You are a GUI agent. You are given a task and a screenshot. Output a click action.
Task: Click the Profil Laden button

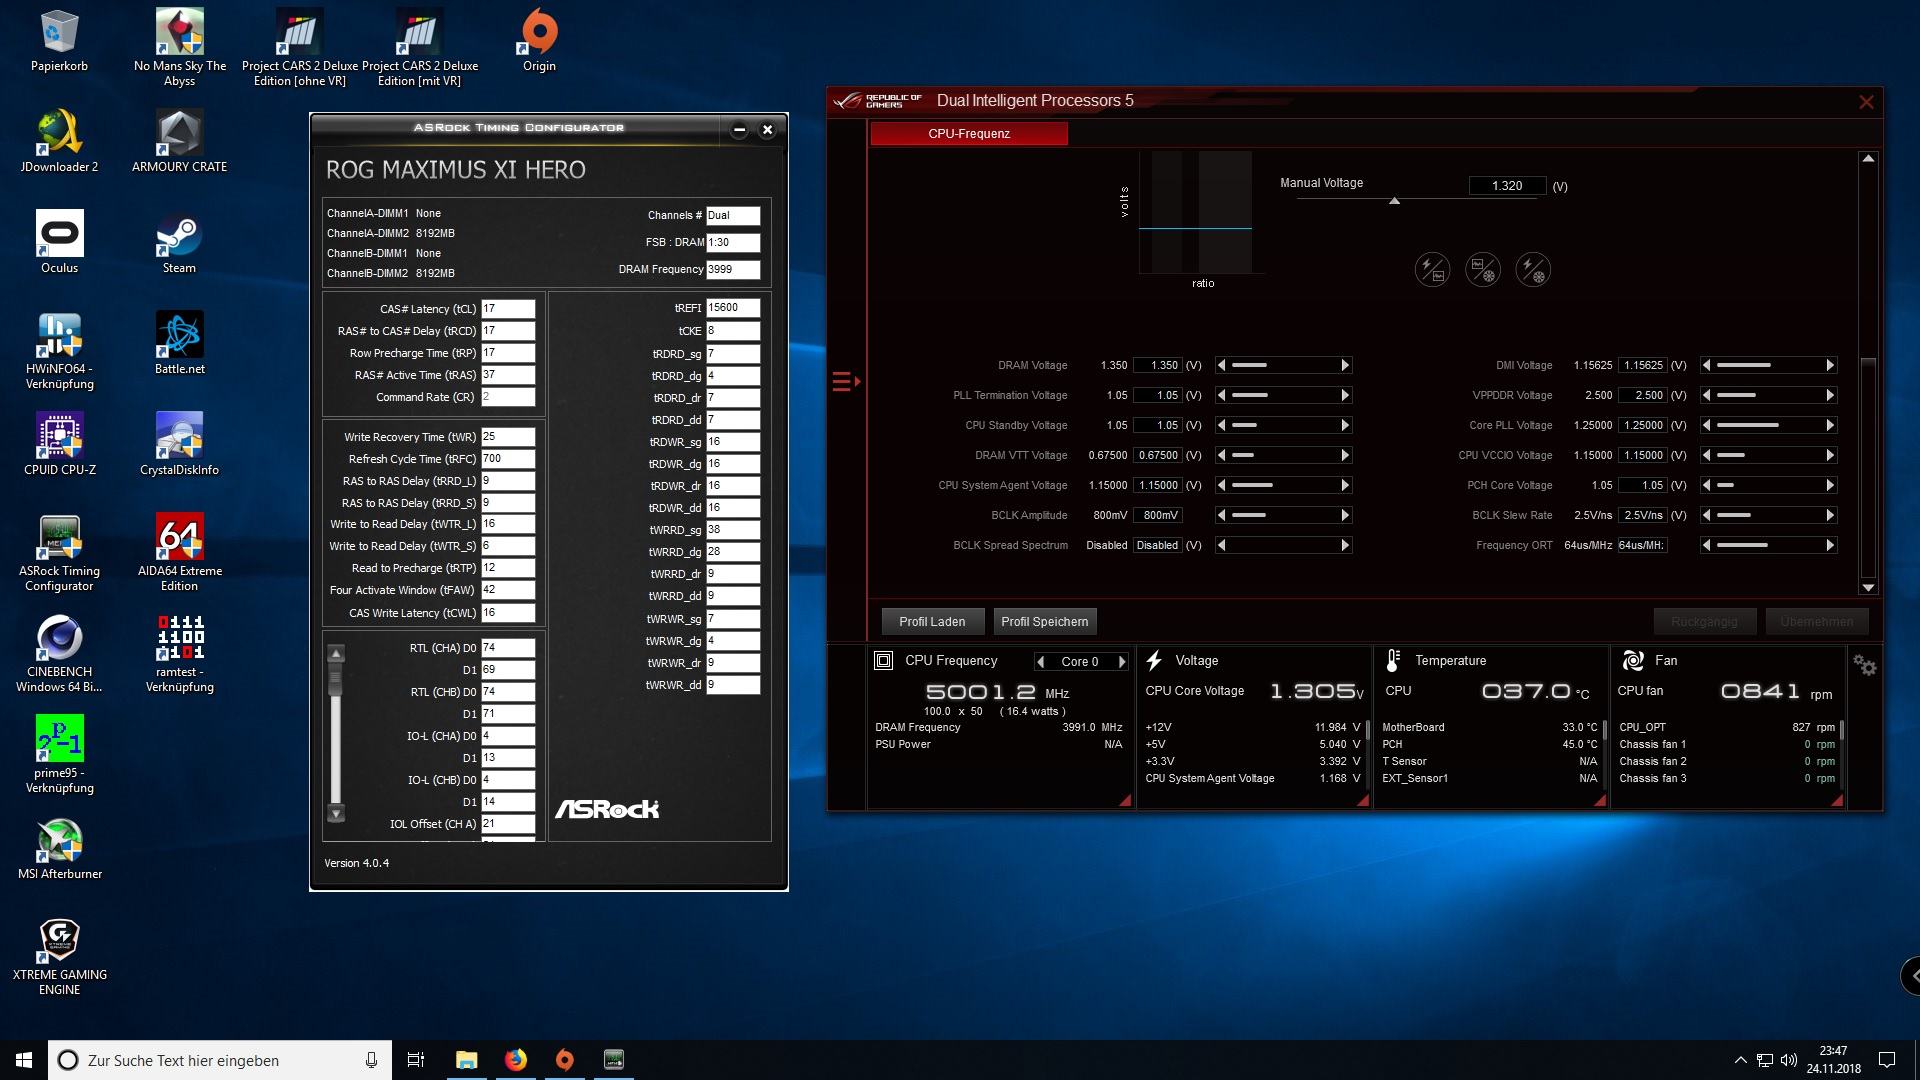932,621
